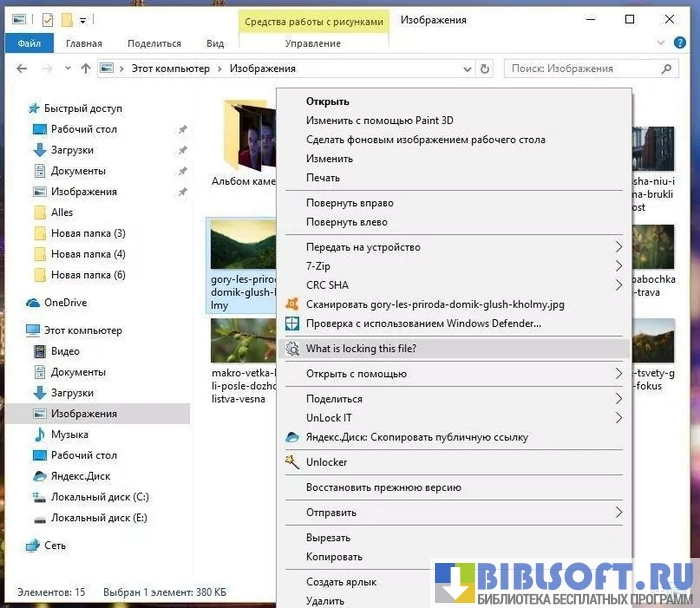The height and width of the screenshot is (608, 700).
Task: Select 'Изменить с помощью Paint 3D'
Action: click(x=379, y=120)
